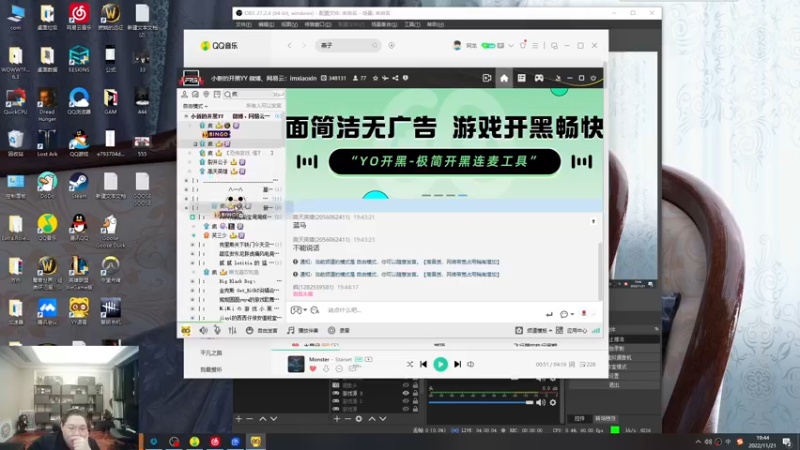Open YY audio mixer settings icon
Image resolution: width=800 pixels, height=450 pixels.
[232, 331]
